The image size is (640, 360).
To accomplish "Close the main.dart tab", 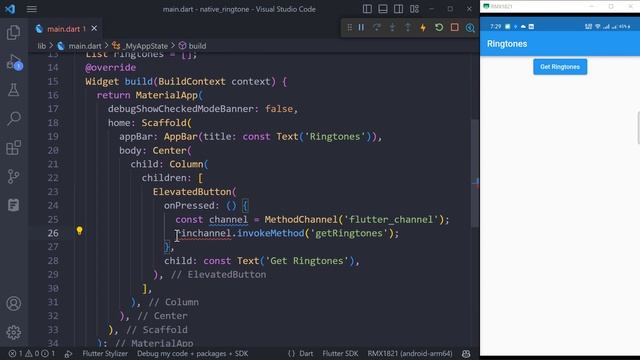I will coord(94,29).
